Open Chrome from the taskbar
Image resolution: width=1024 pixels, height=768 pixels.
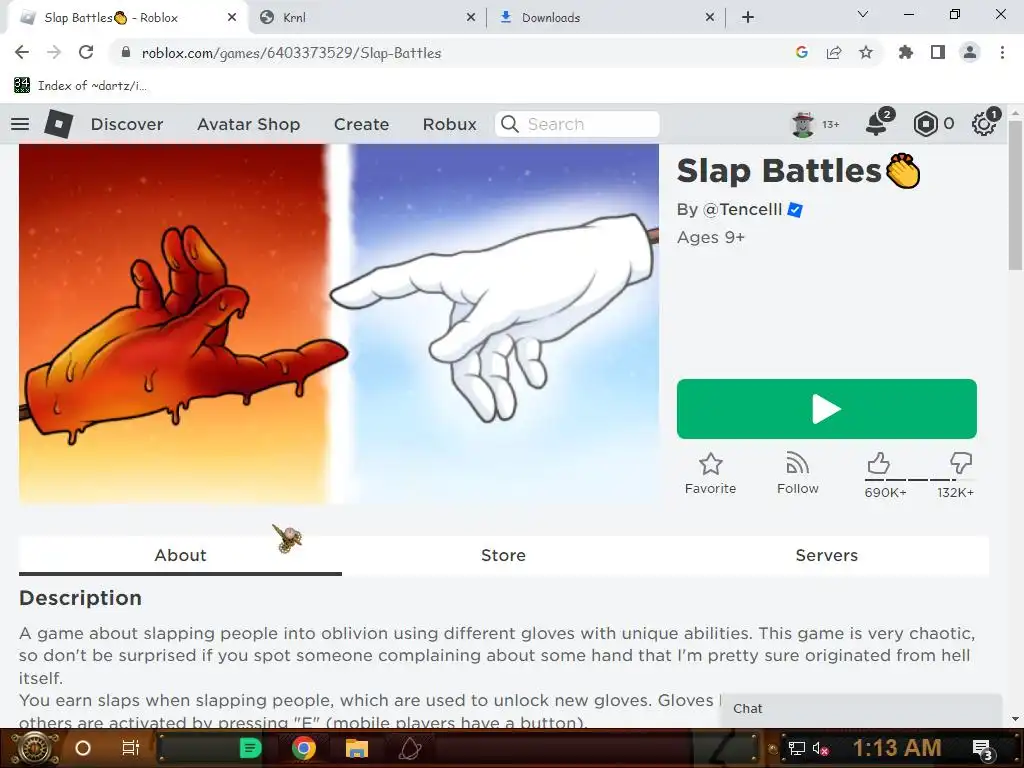(304, 748)
